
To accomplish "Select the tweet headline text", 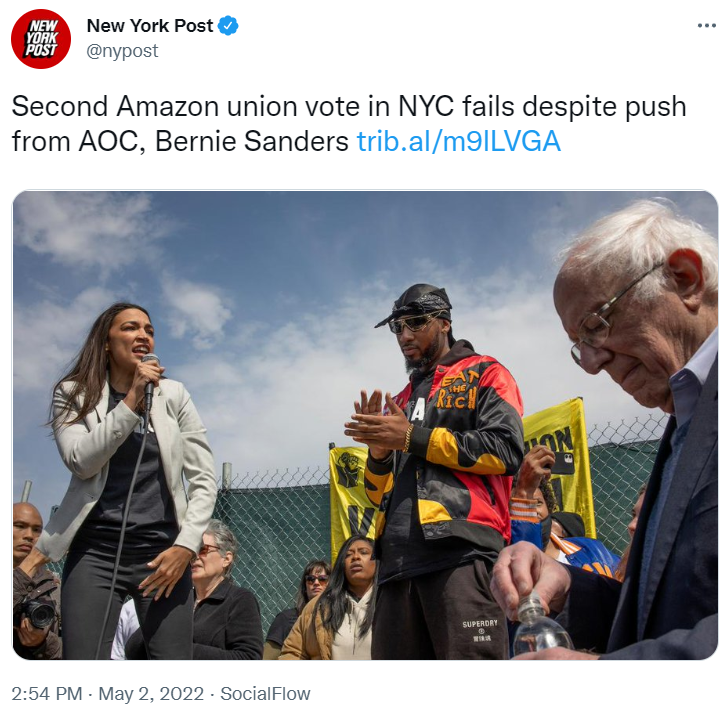I will [349, 124].
